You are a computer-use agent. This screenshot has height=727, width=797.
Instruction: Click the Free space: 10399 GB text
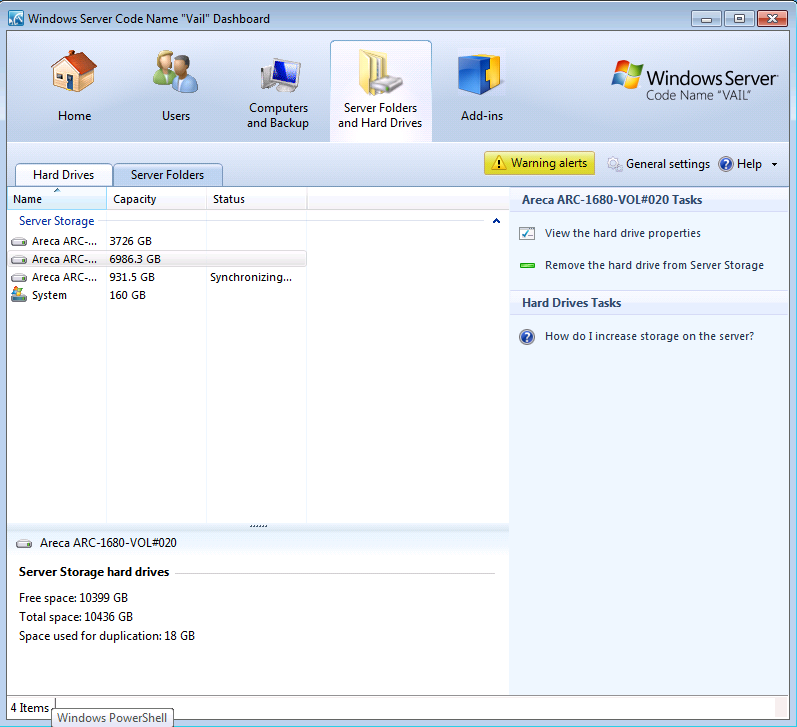click(x=73, y=598)
